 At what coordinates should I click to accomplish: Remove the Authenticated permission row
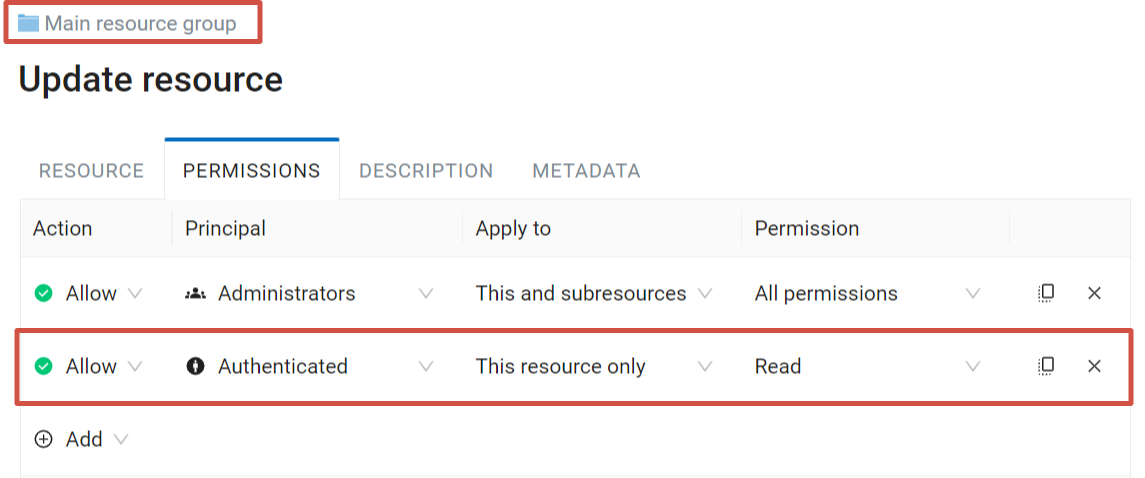[x=1094, y=366]
